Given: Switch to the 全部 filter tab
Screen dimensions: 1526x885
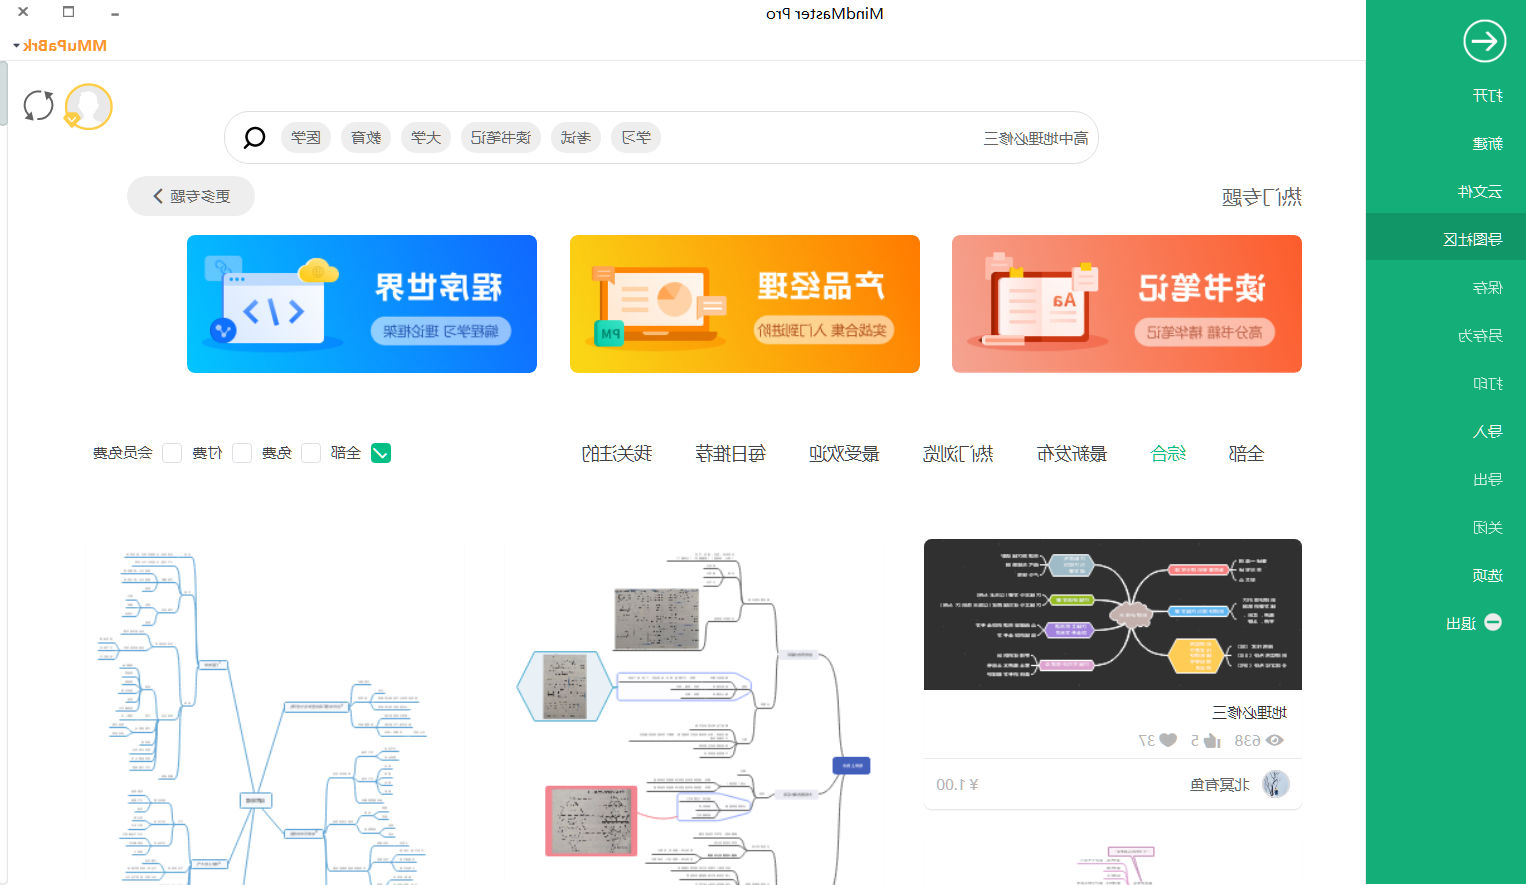Looking at the screenshot, I should [1246, 453].
